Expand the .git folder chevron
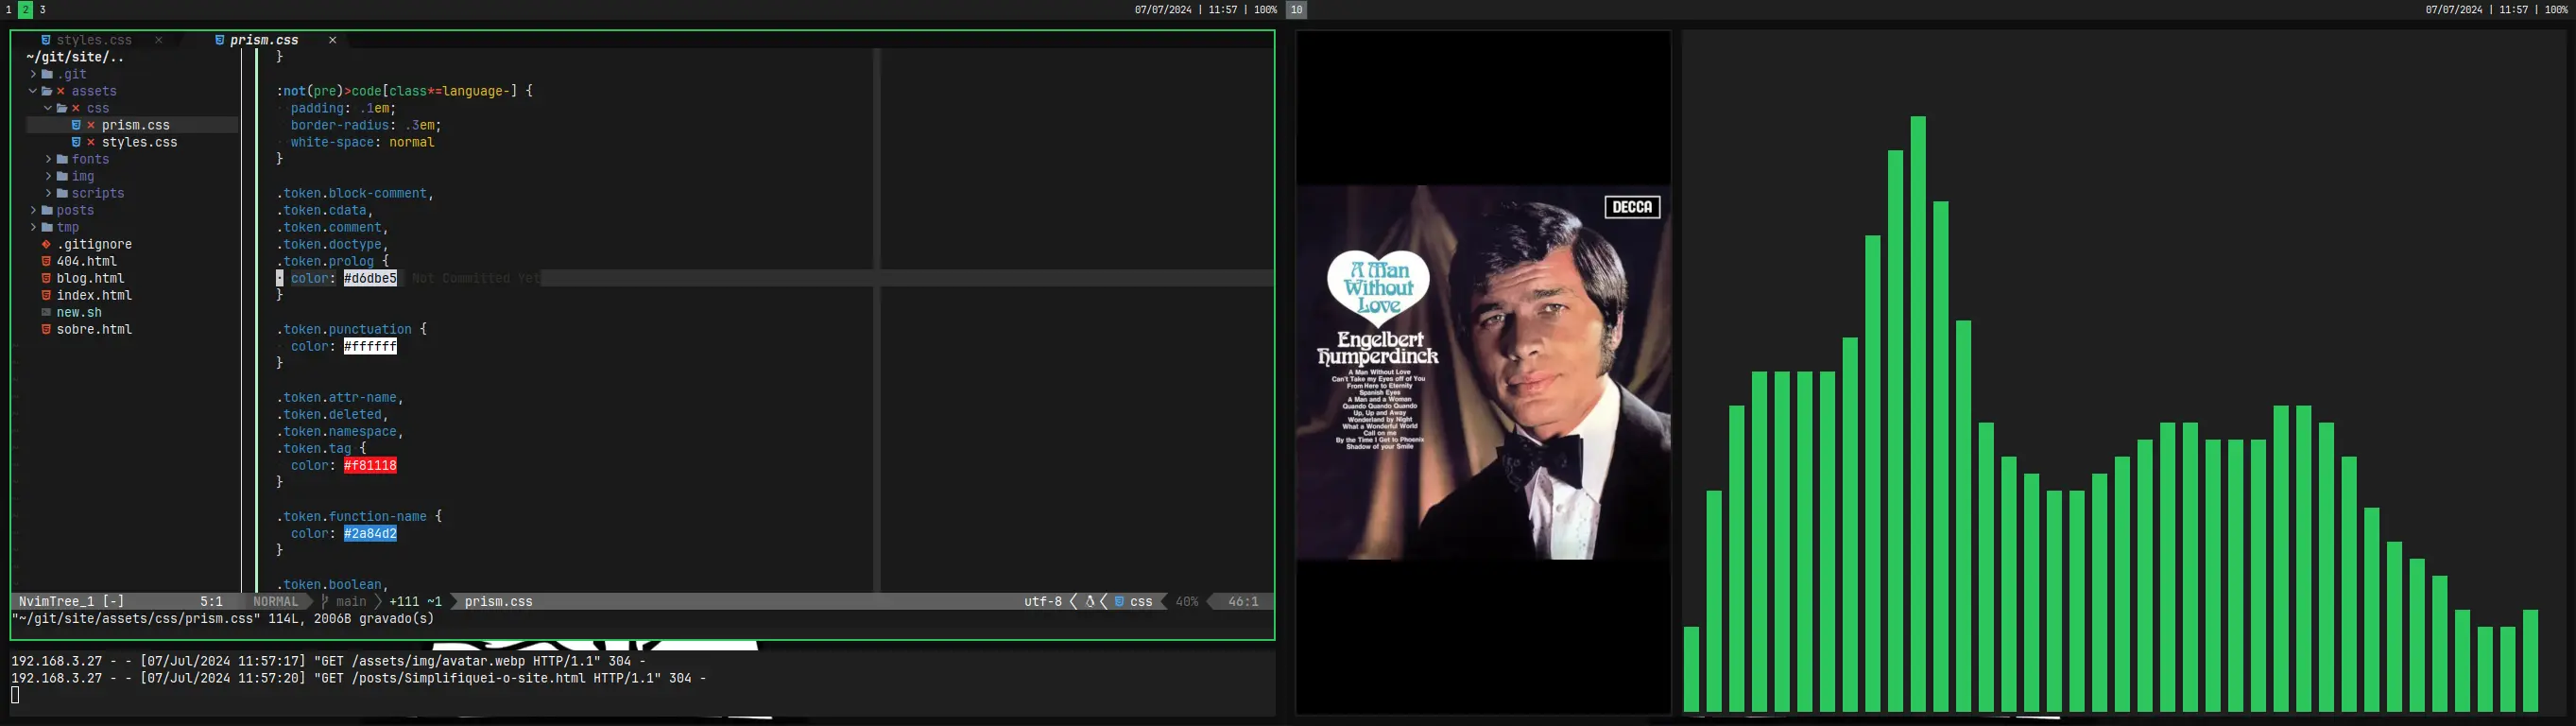 (33, 74)
